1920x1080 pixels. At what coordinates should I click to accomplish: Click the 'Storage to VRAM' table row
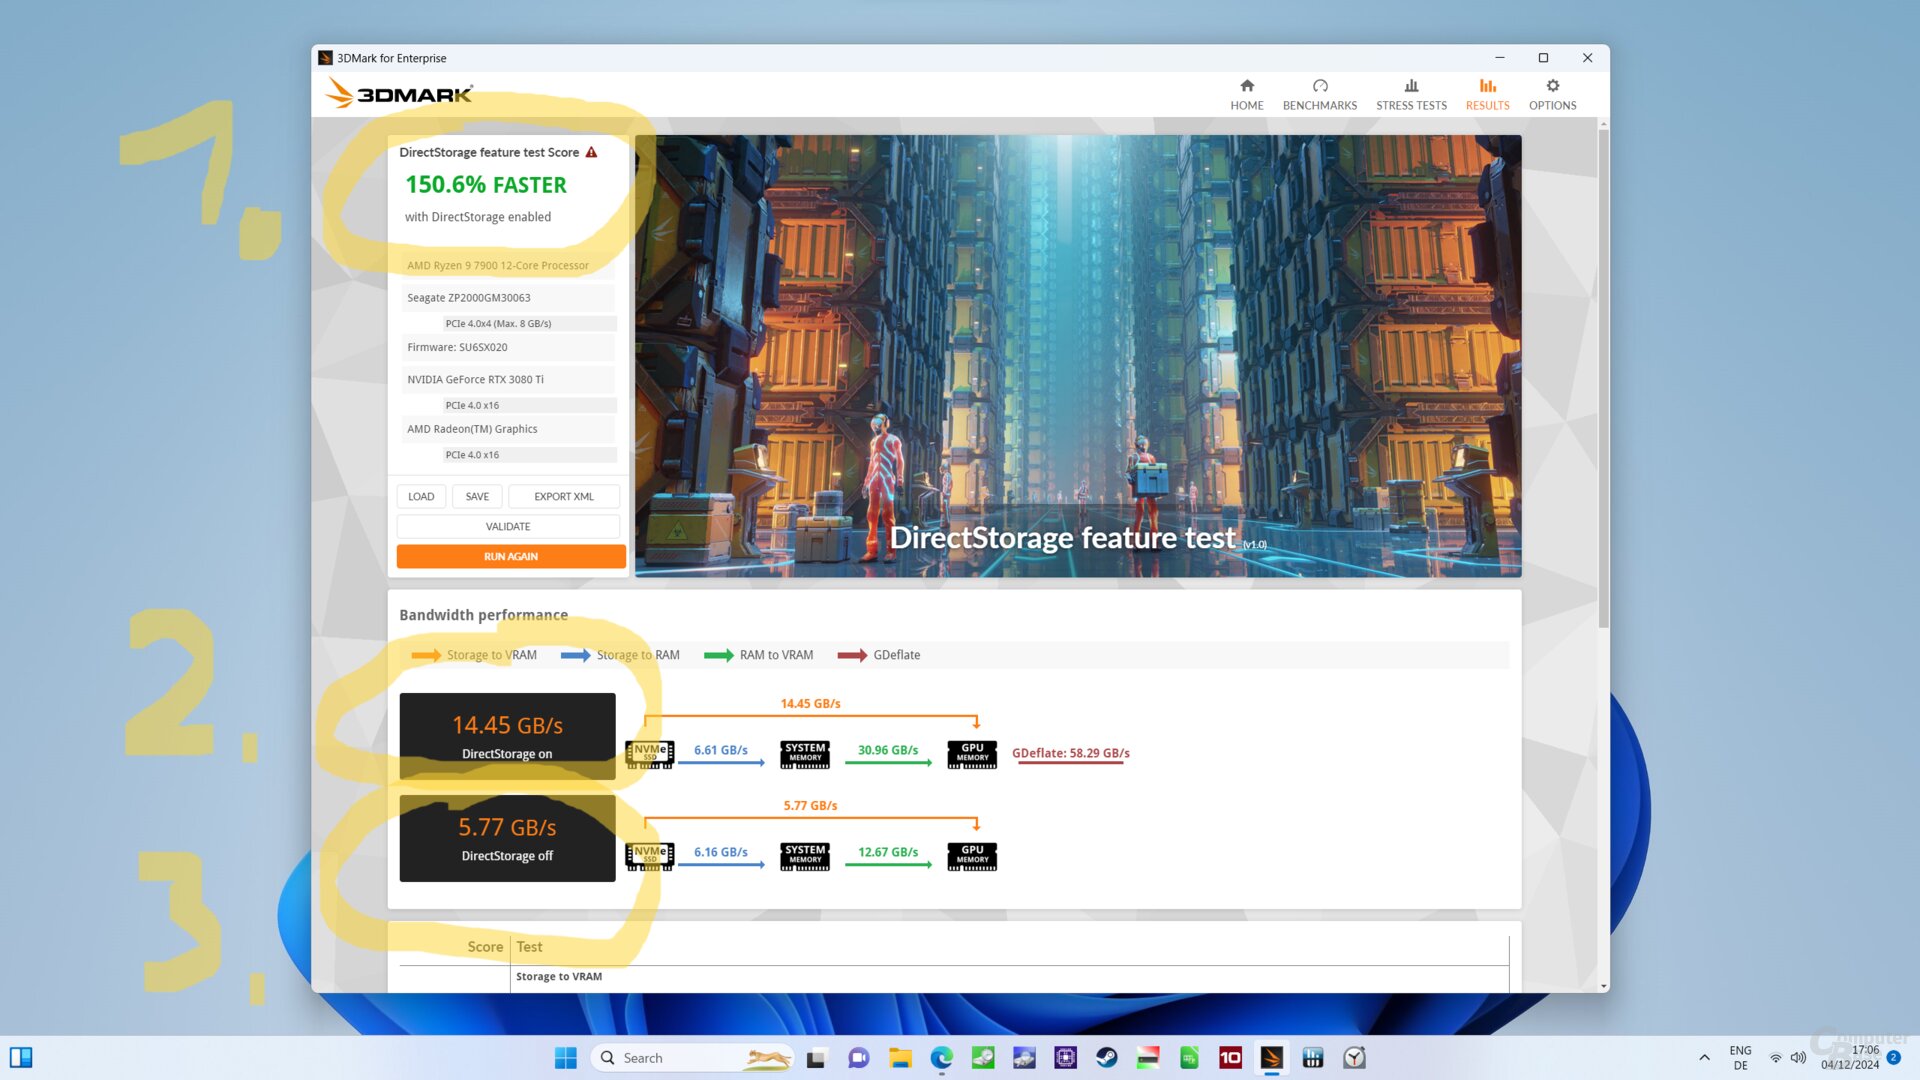click(954, 977)
